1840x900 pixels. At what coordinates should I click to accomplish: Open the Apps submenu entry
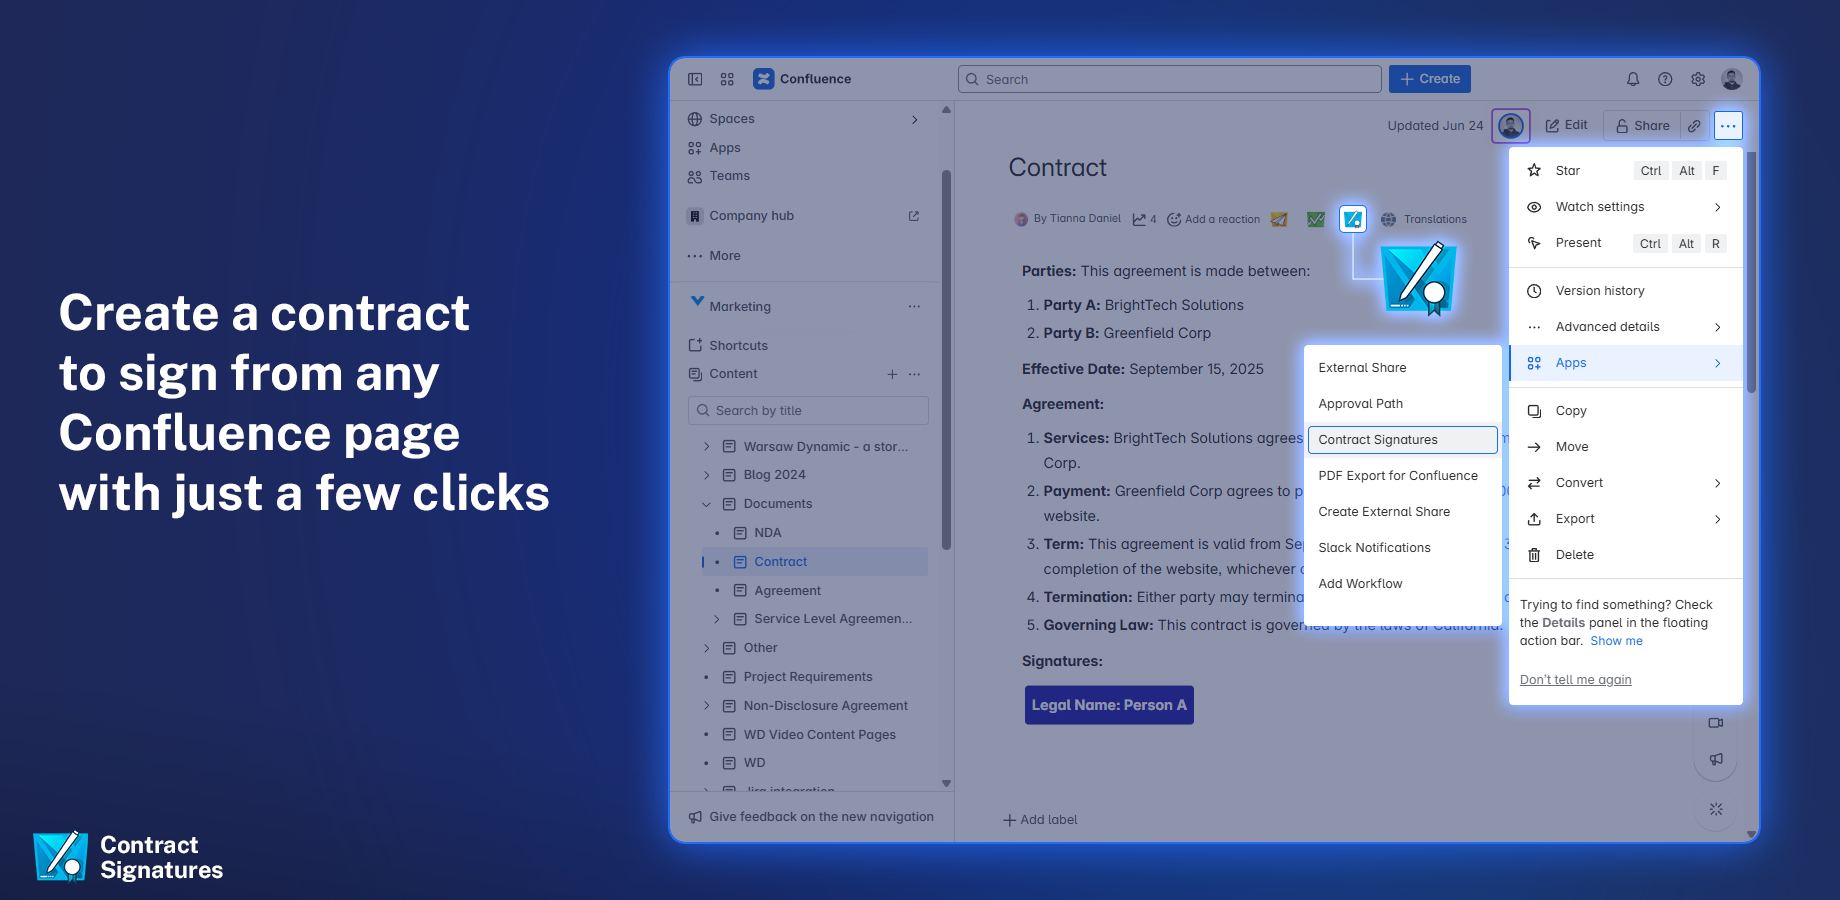[x=1626, y=363]
